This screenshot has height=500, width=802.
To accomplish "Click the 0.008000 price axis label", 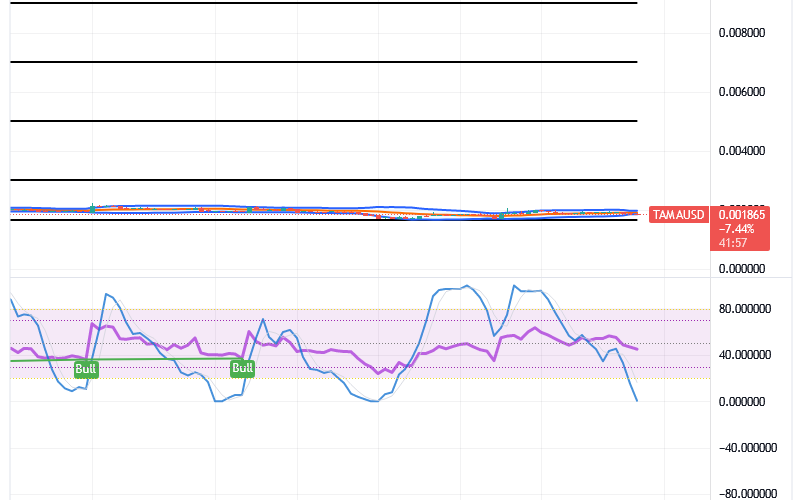I will pyautogui.click(x=742, y=33).
